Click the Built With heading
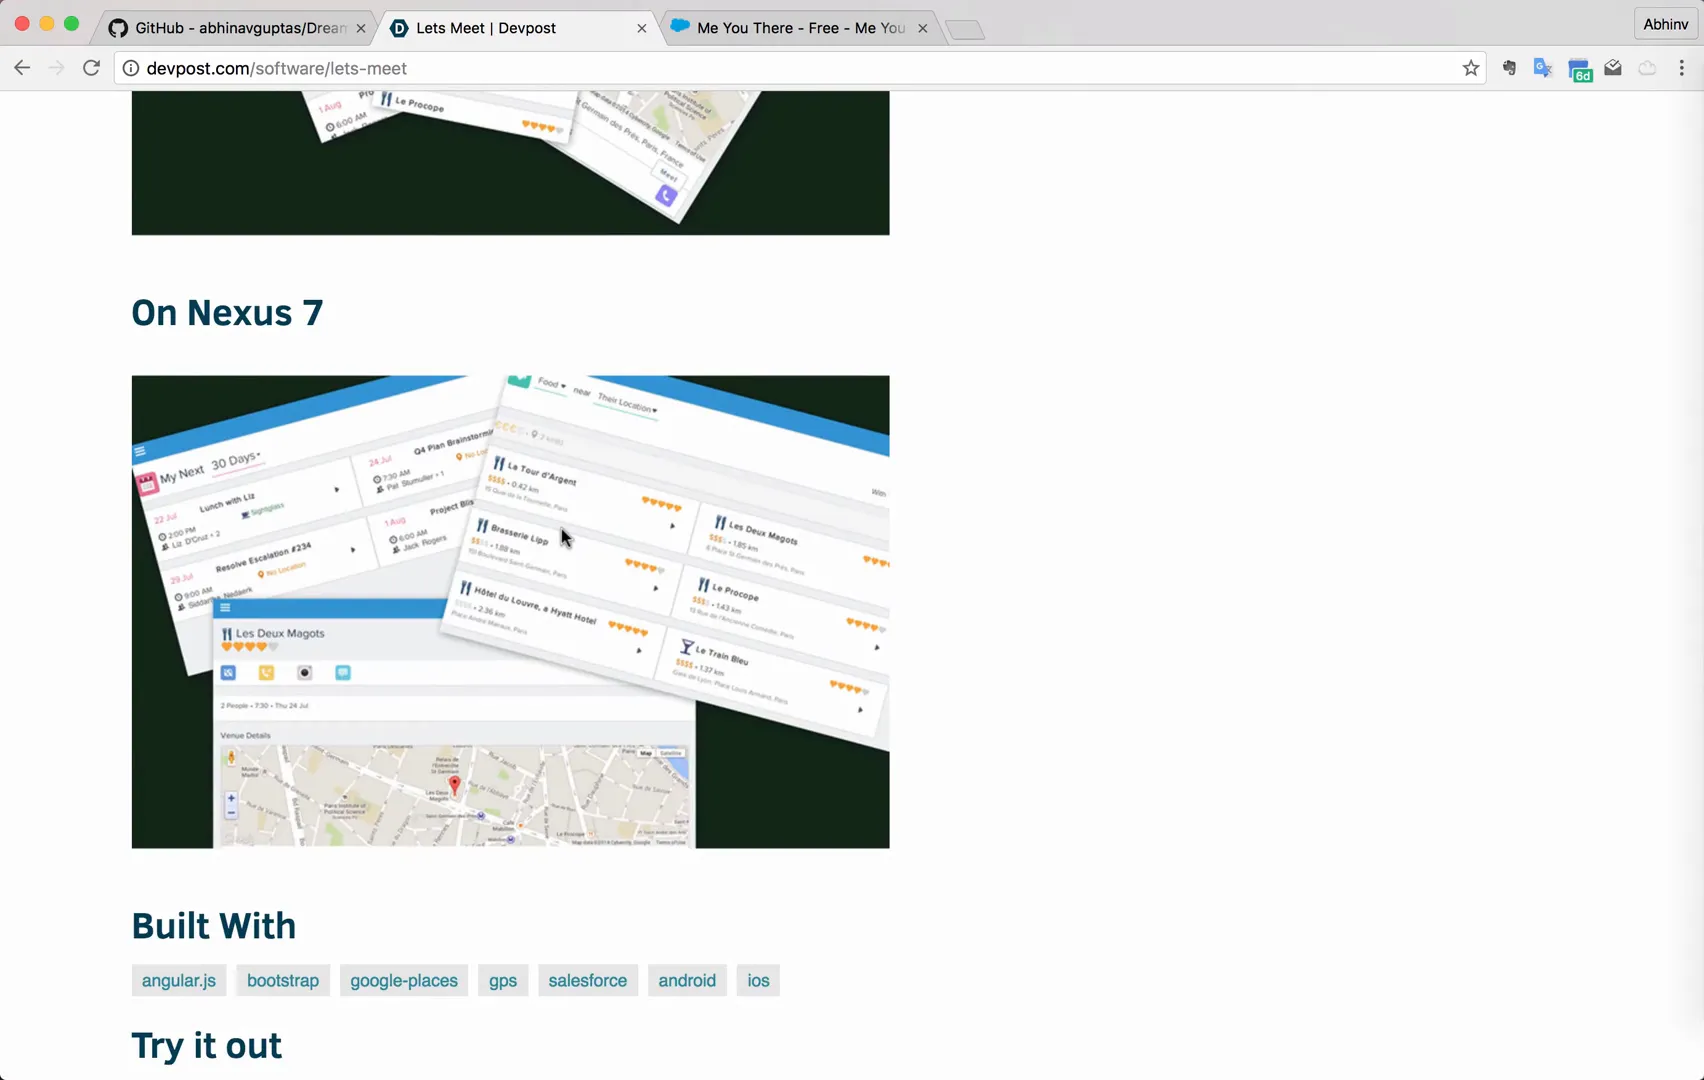 coord(214,926)
